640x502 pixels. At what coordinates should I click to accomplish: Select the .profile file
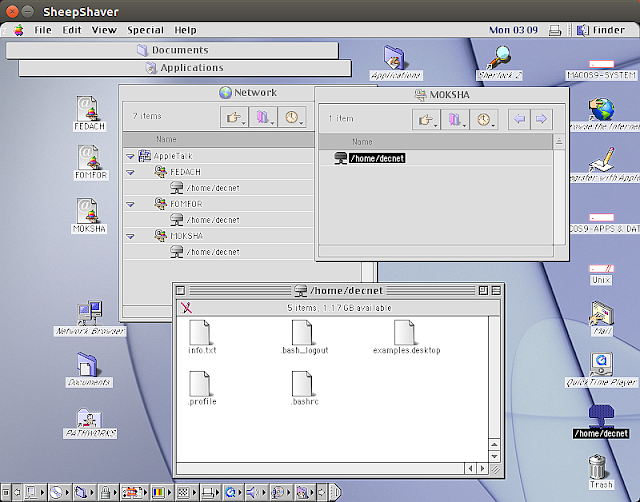point(202,388)
